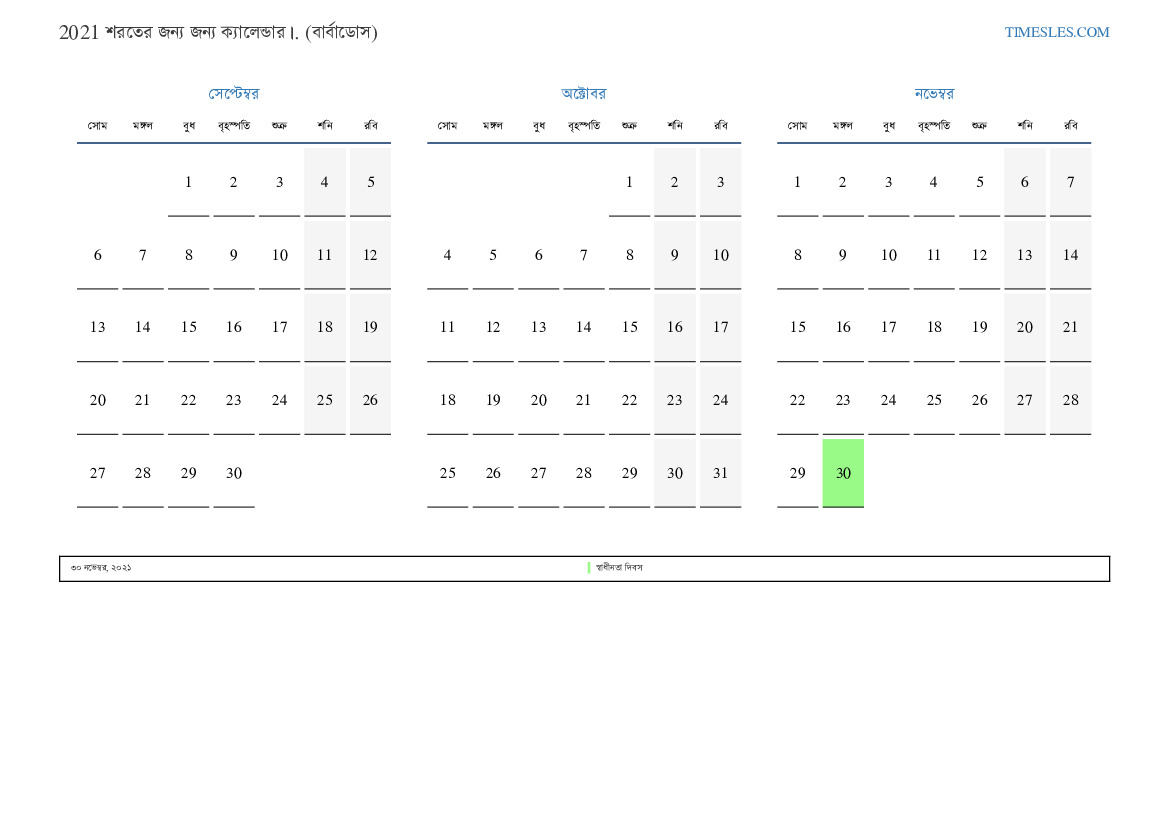The width and height of the screenshot is (1169, 827).
Task: Click the অক্টোবর month heading
Action: (x=584, y=94)
